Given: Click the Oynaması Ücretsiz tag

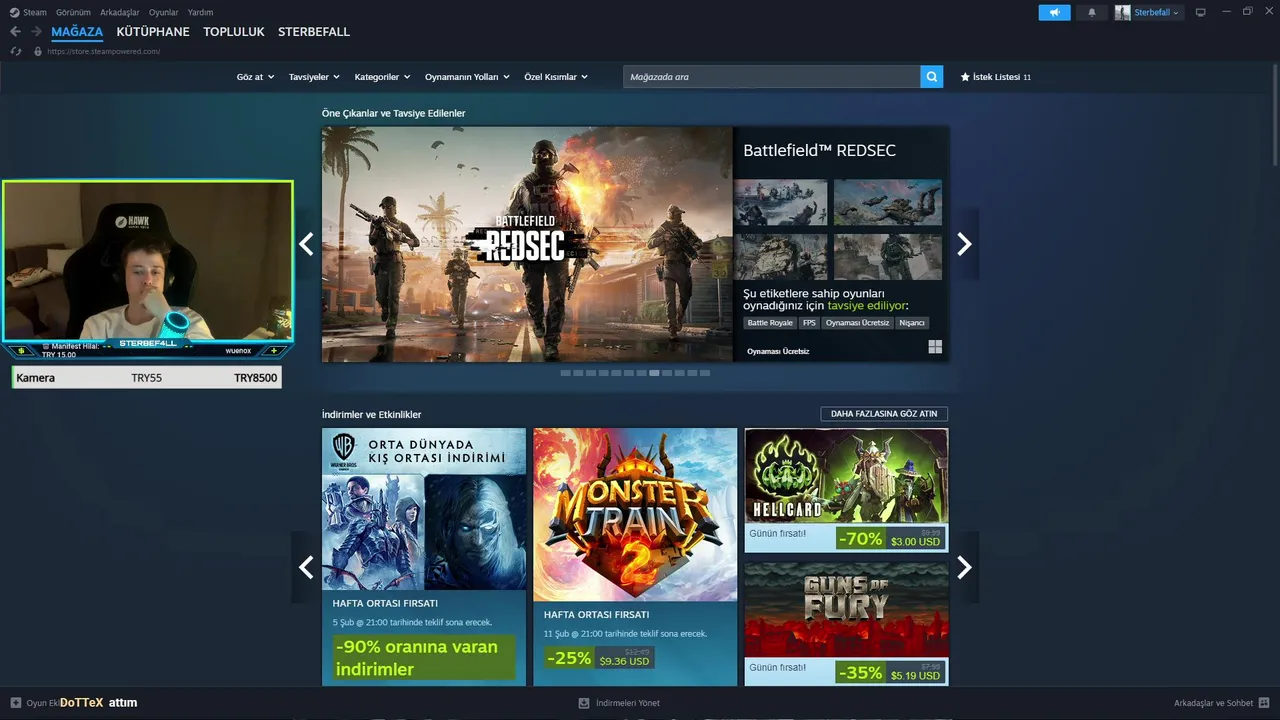Looking at the screenshot, I should coord(857,323).
